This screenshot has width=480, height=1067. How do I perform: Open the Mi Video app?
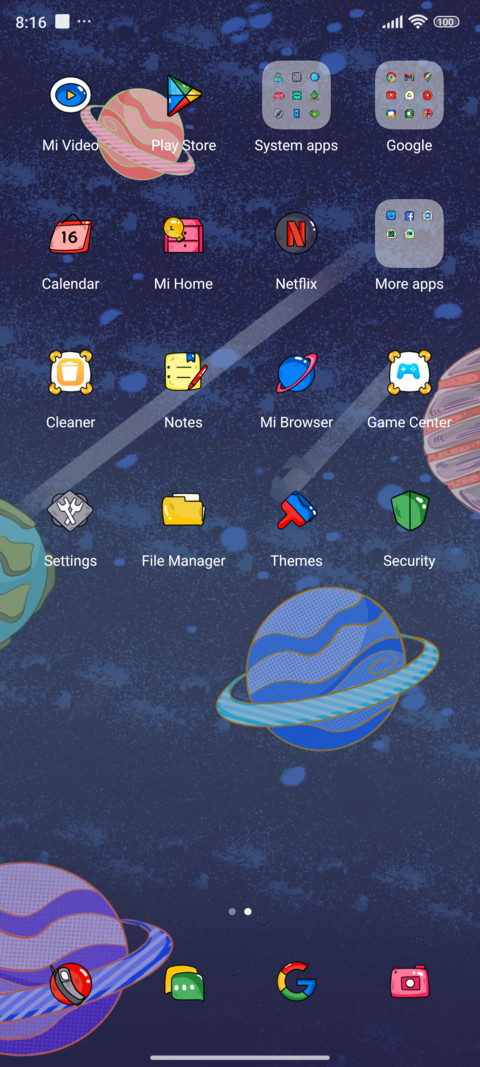point(70,95)
